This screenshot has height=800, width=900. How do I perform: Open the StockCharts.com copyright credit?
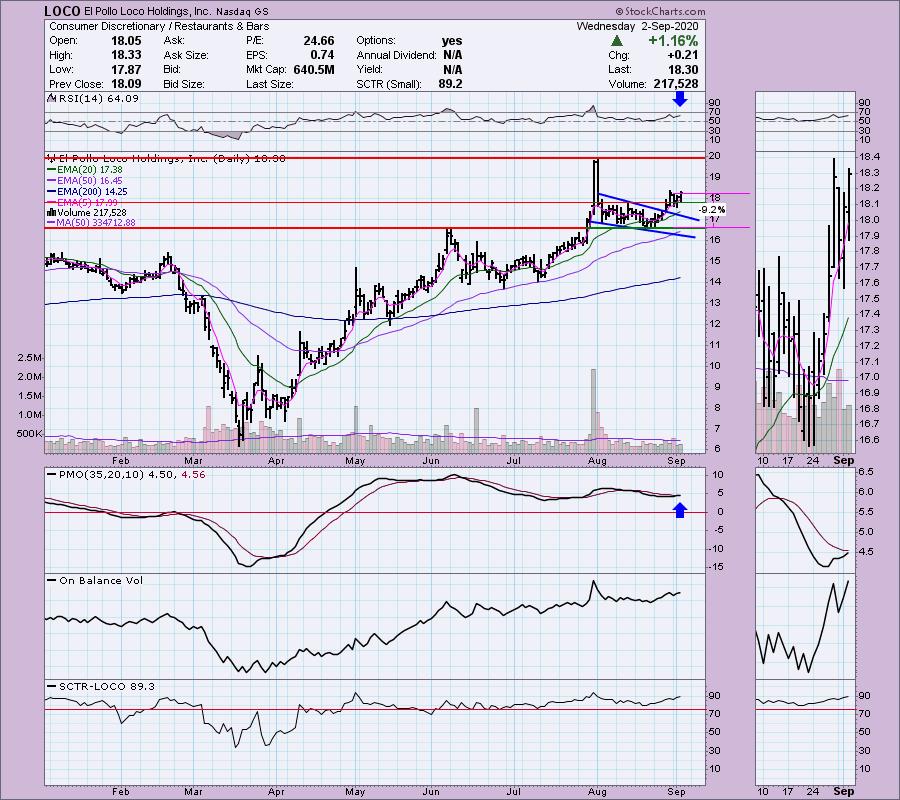click(x=660, y=11)
